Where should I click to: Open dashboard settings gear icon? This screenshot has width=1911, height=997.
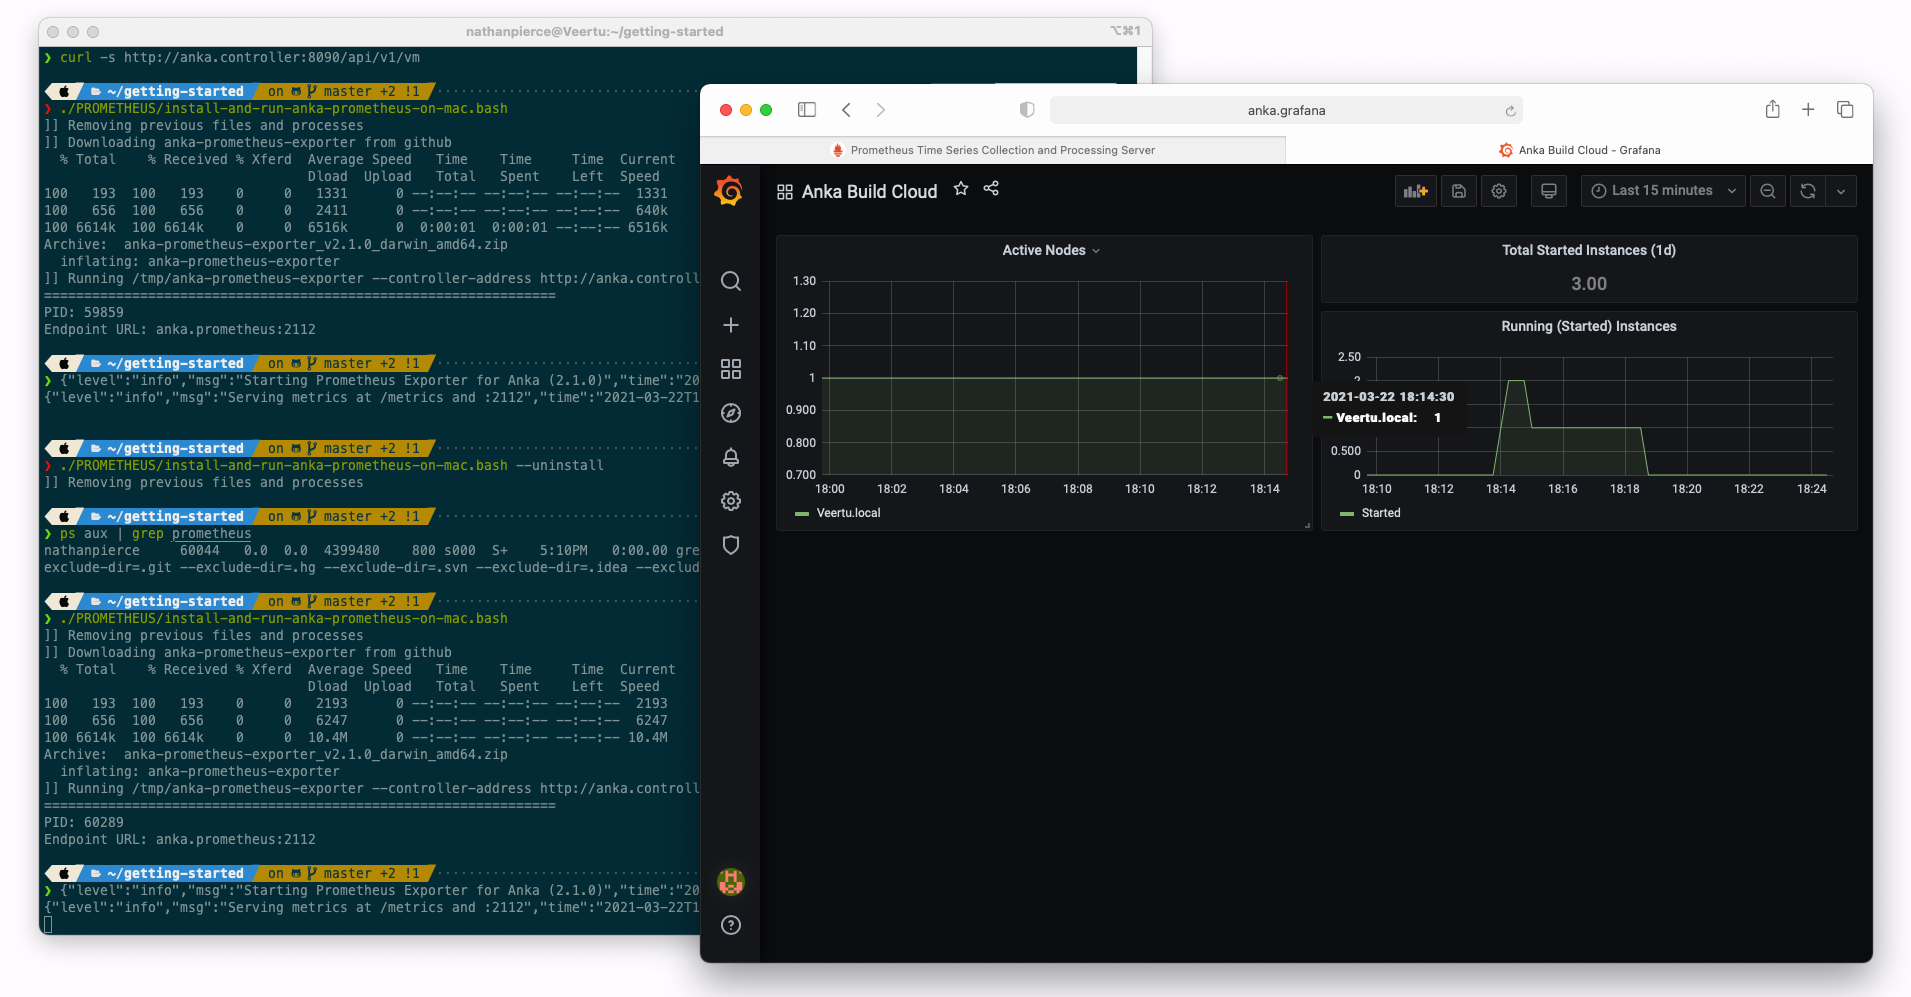pyautogui.click(x=1499, y=191)
